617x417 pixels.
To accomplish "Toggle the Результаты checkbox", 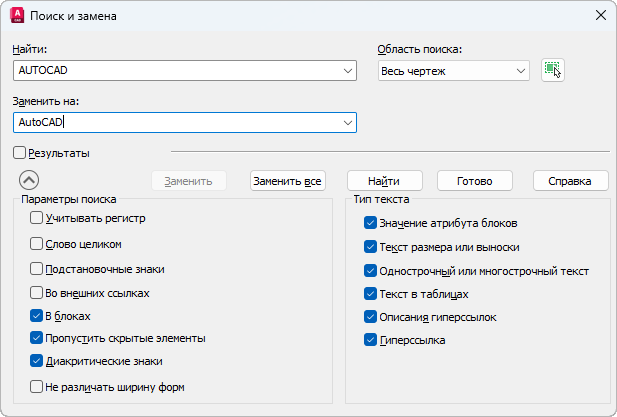I will click(x=20, y=153).
